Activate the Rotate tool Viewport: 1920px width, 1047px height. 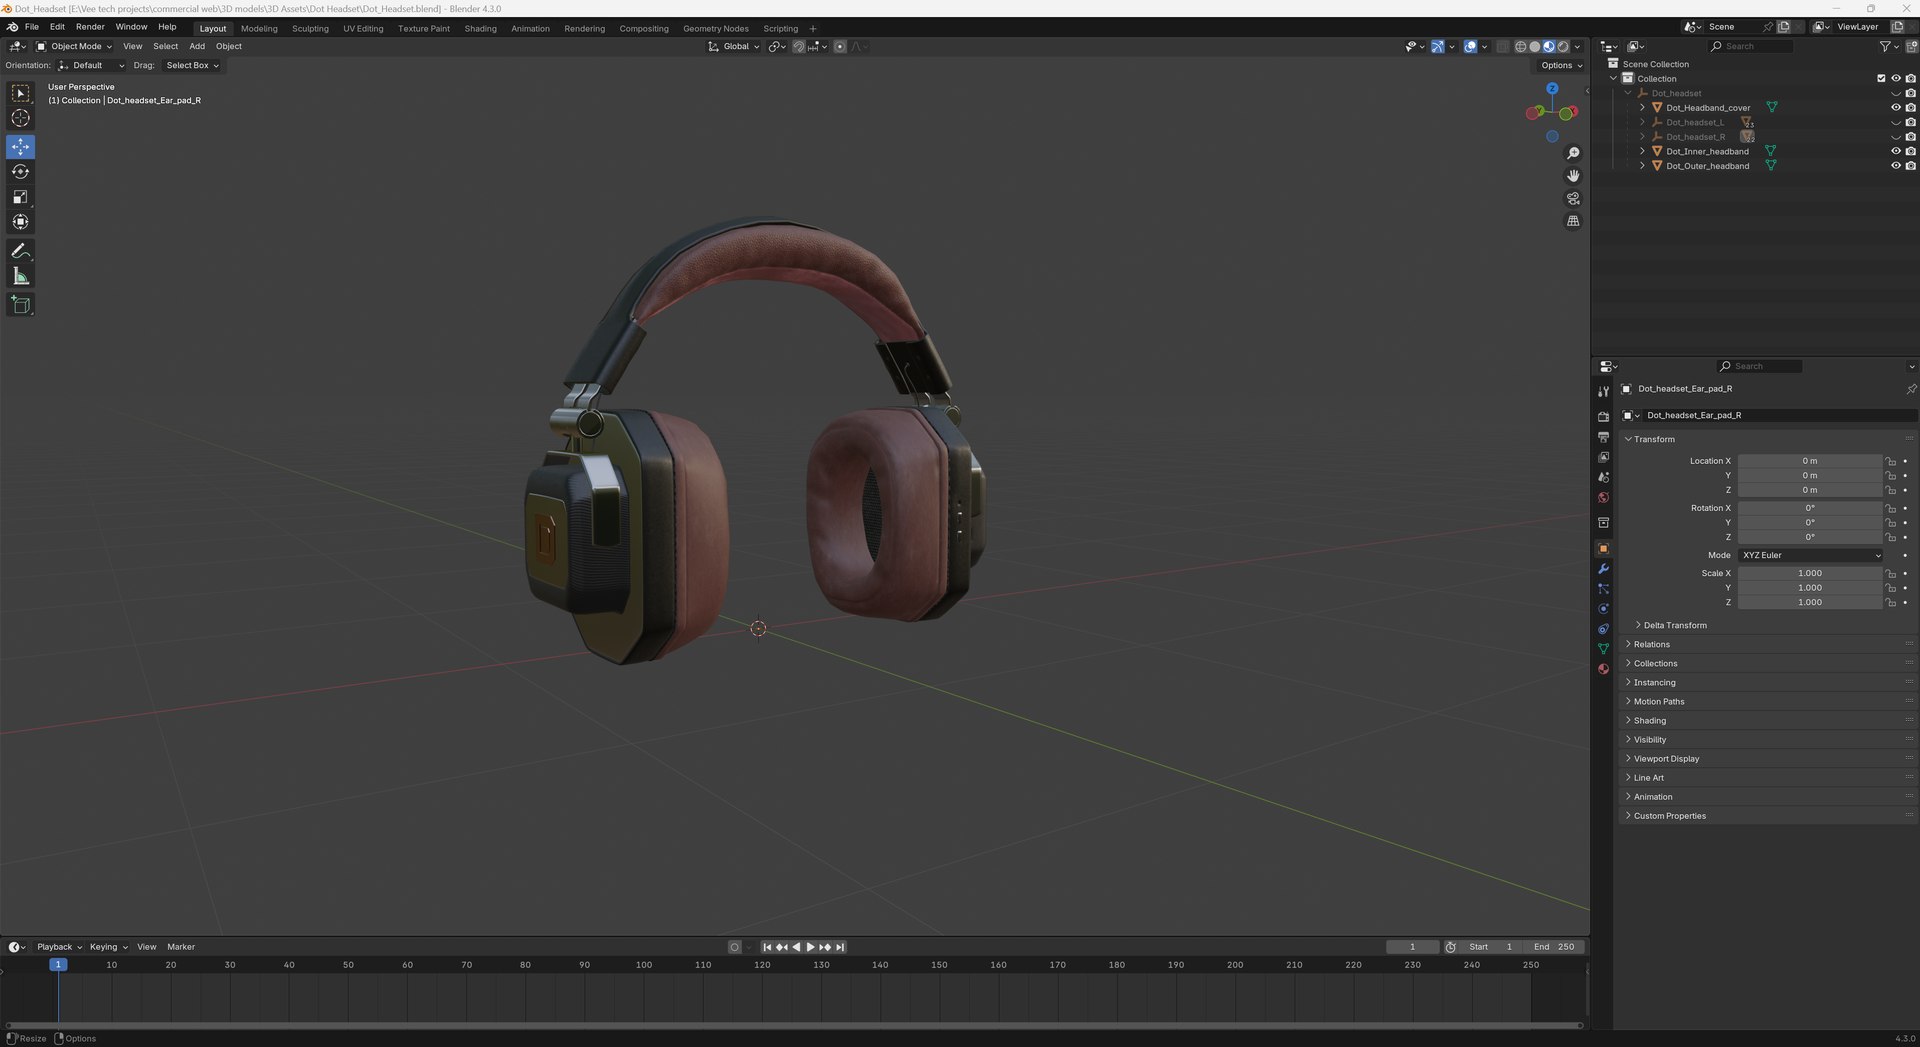[20, 172]
